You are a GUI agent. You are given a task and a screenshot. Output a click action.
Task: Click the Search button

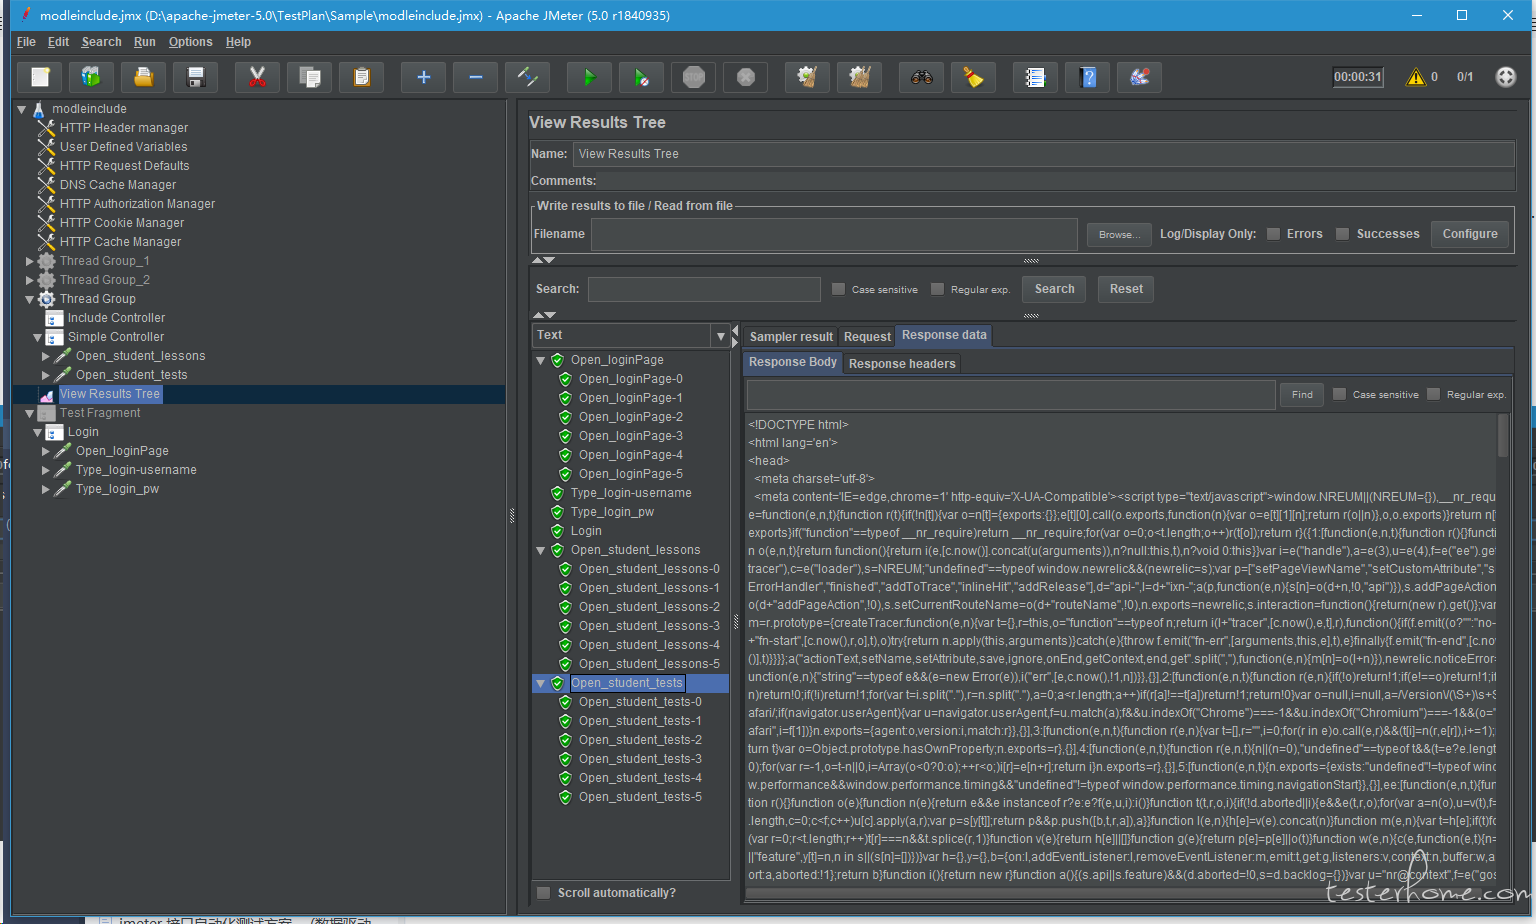pos(1055,289)
